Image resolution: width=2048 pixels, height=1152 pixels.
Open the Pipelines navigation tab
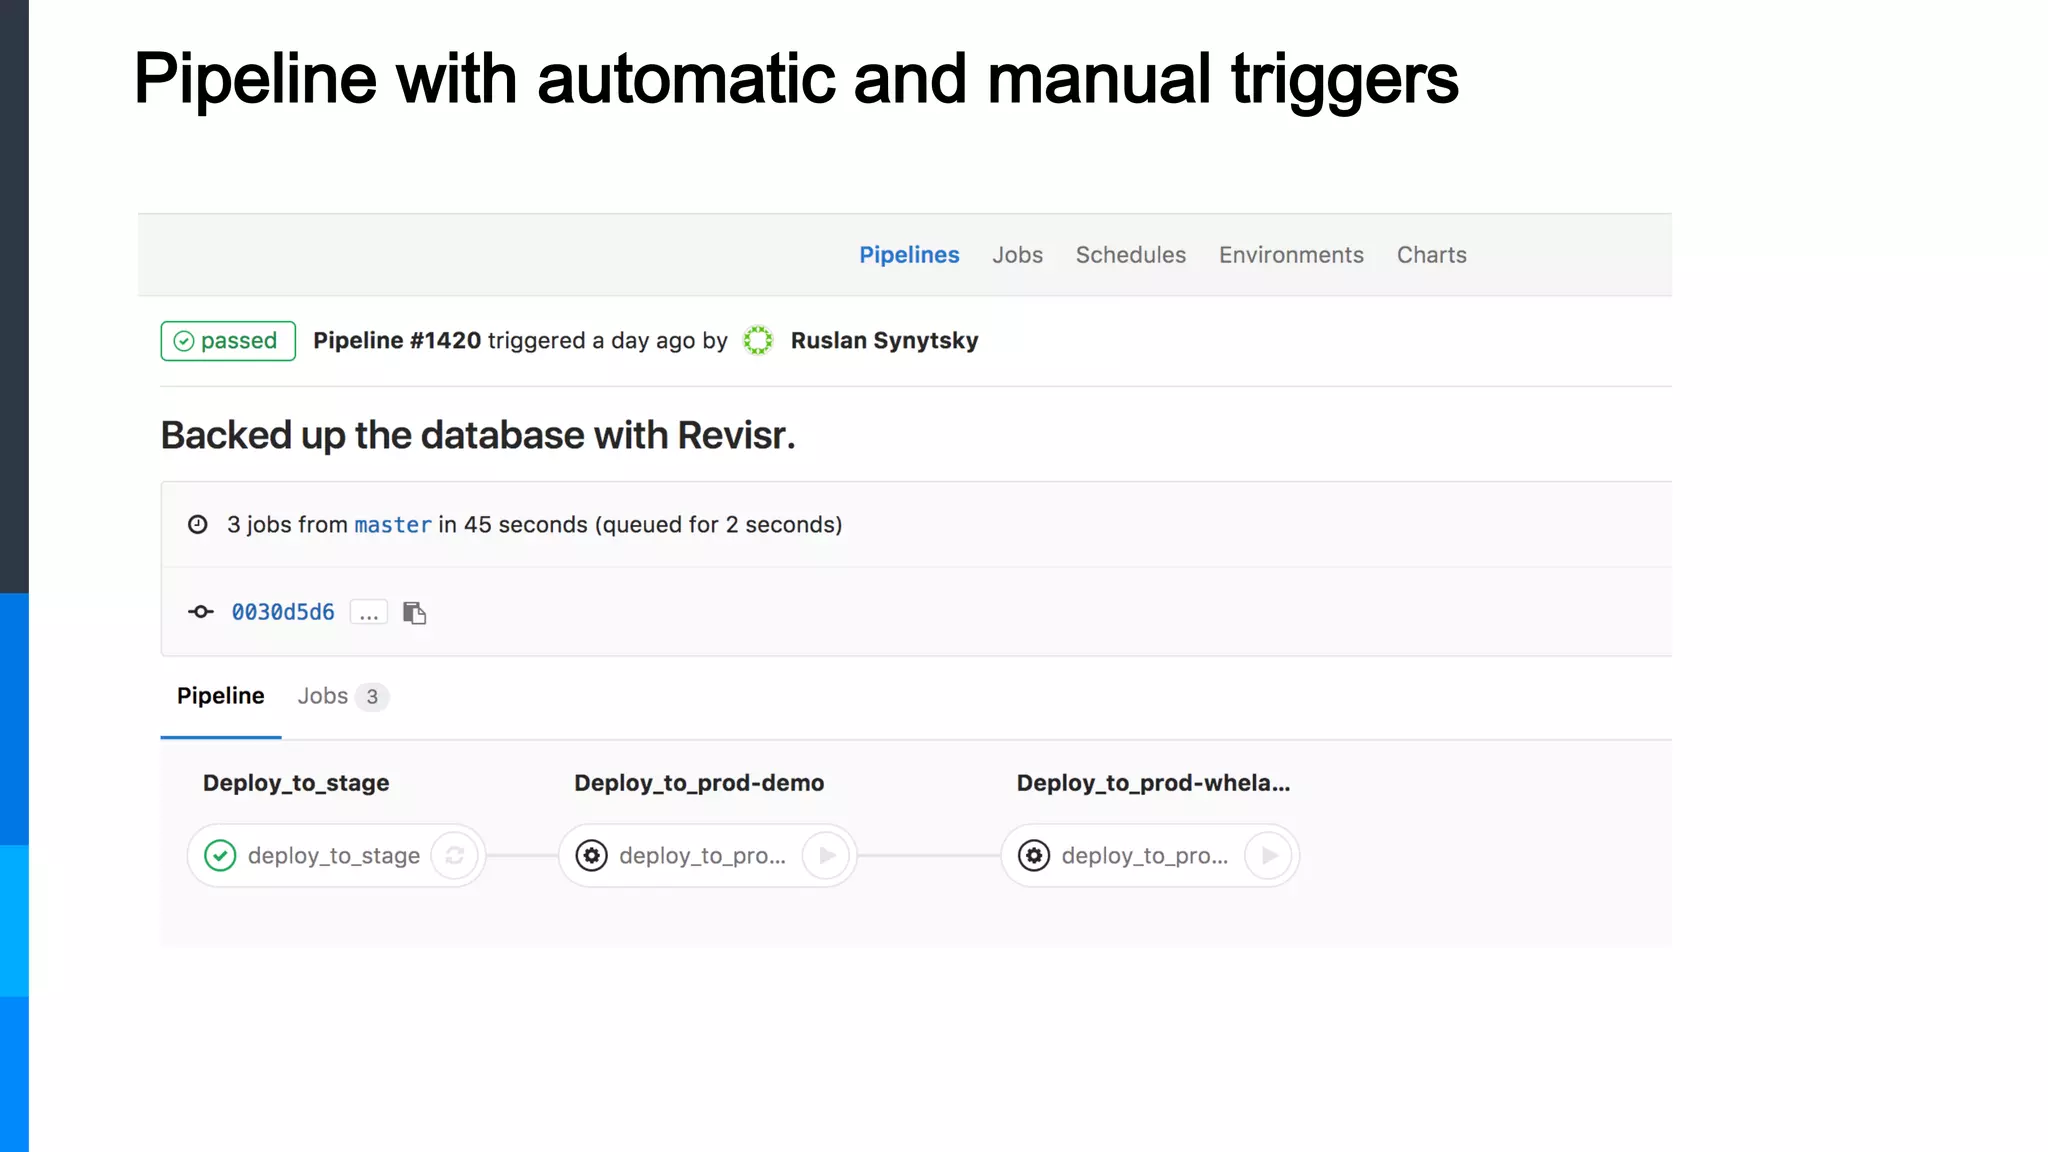[x=909, y=255]
